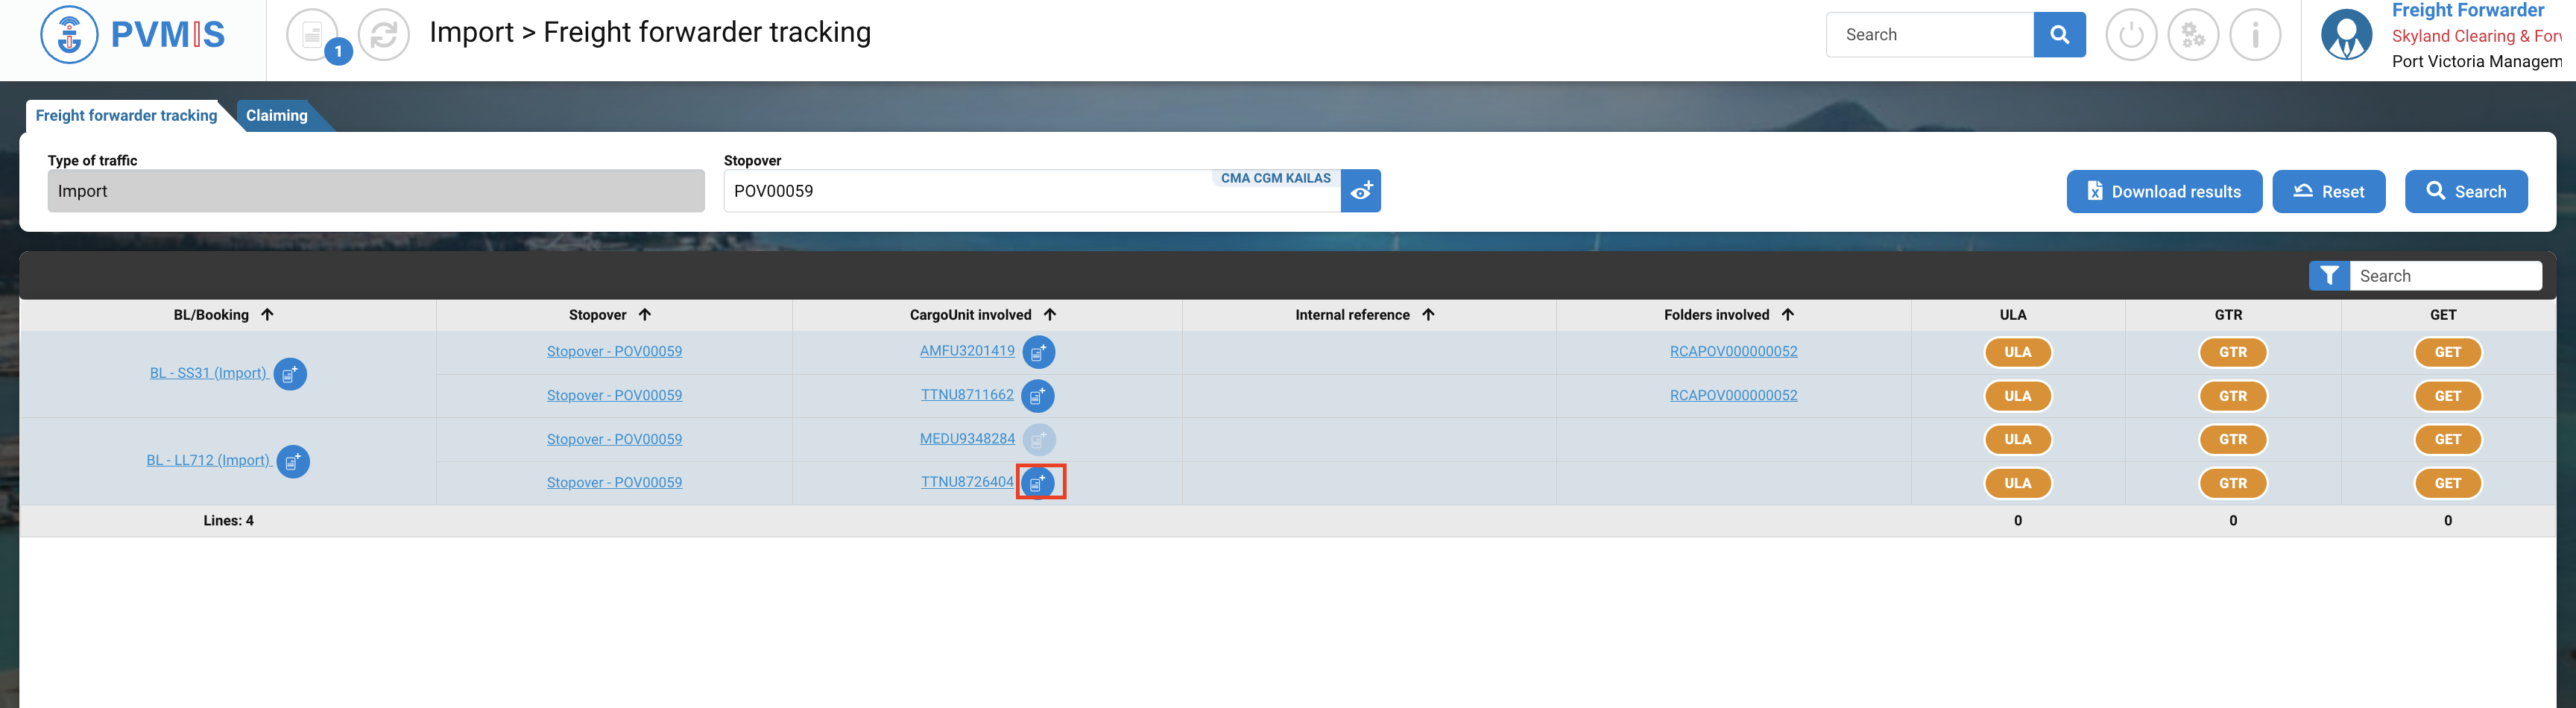The width and height of the screenshot is (2576, 708).
Task: Sort by the BL/Booking column arrow
Action: (x=267, y=315)
